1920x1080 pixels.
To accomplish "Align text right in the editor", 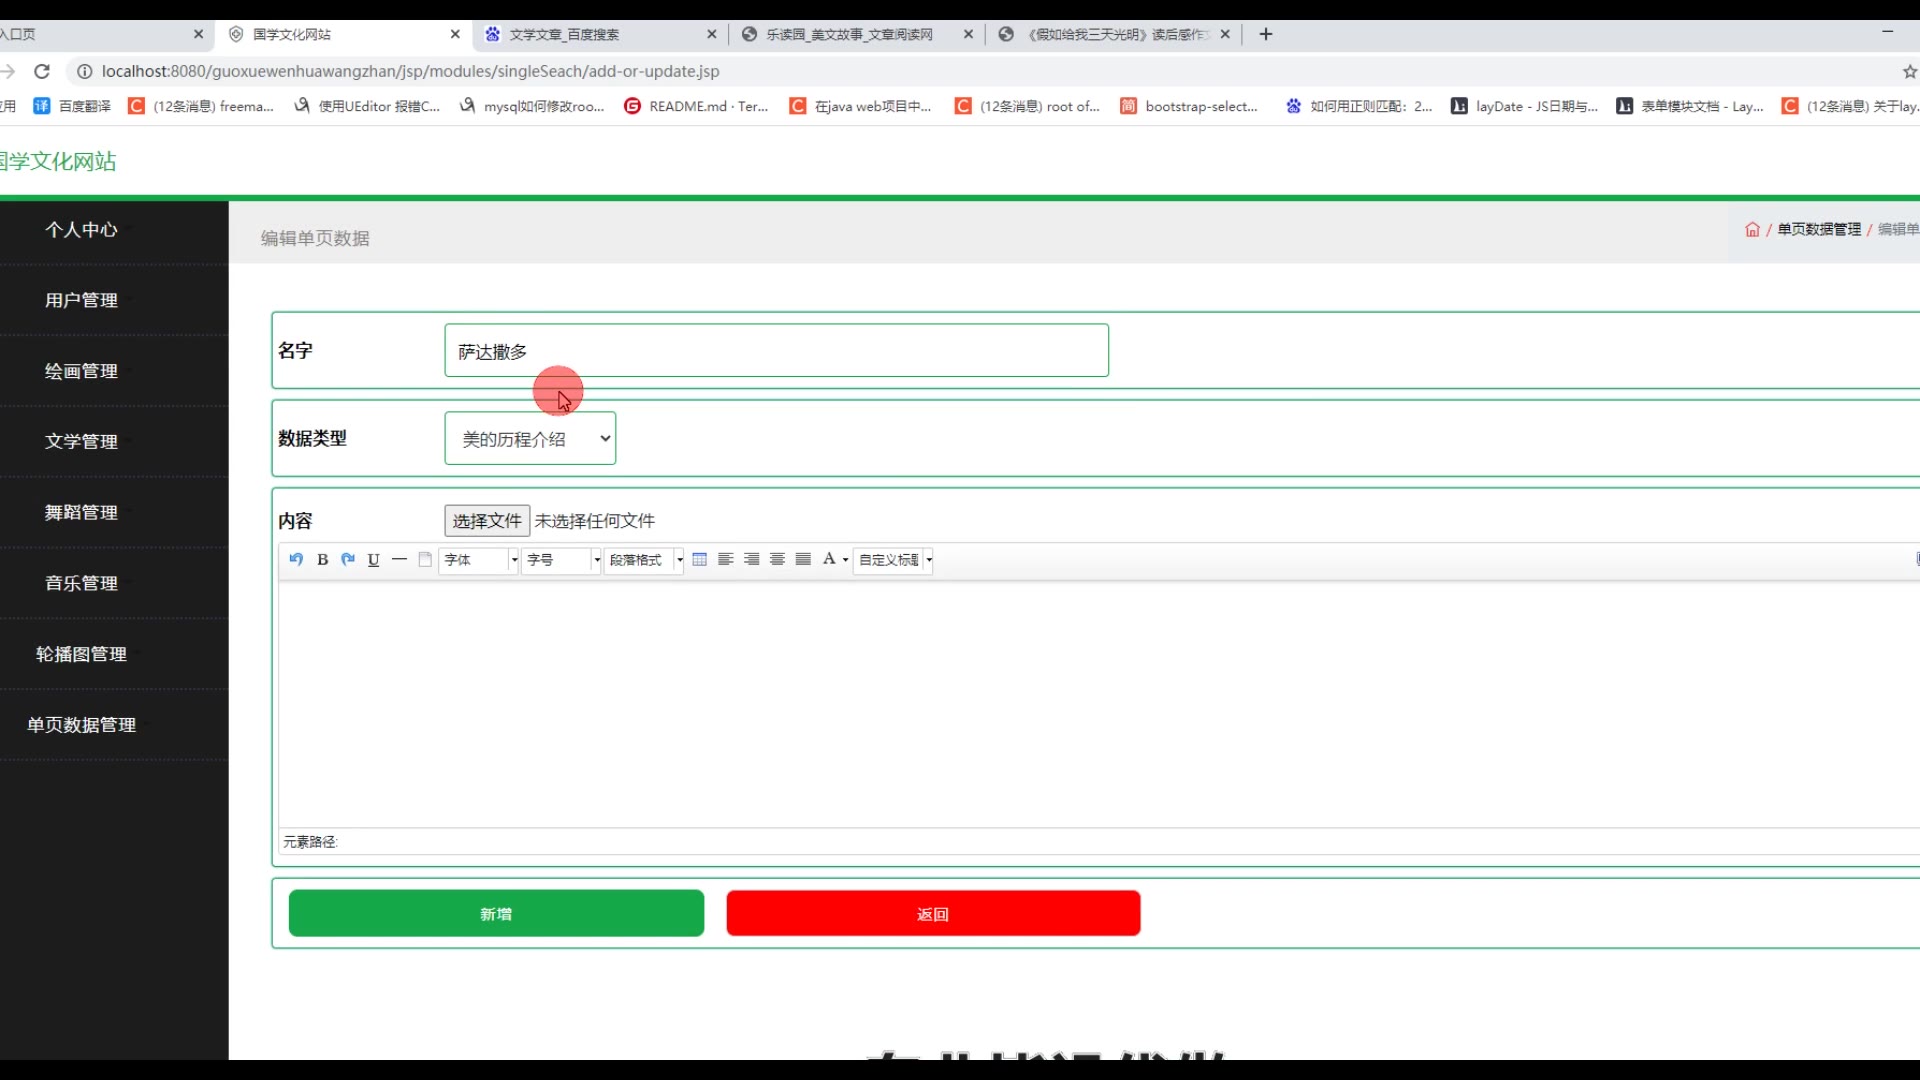I will pyautogui.click(x=752, y=559).
